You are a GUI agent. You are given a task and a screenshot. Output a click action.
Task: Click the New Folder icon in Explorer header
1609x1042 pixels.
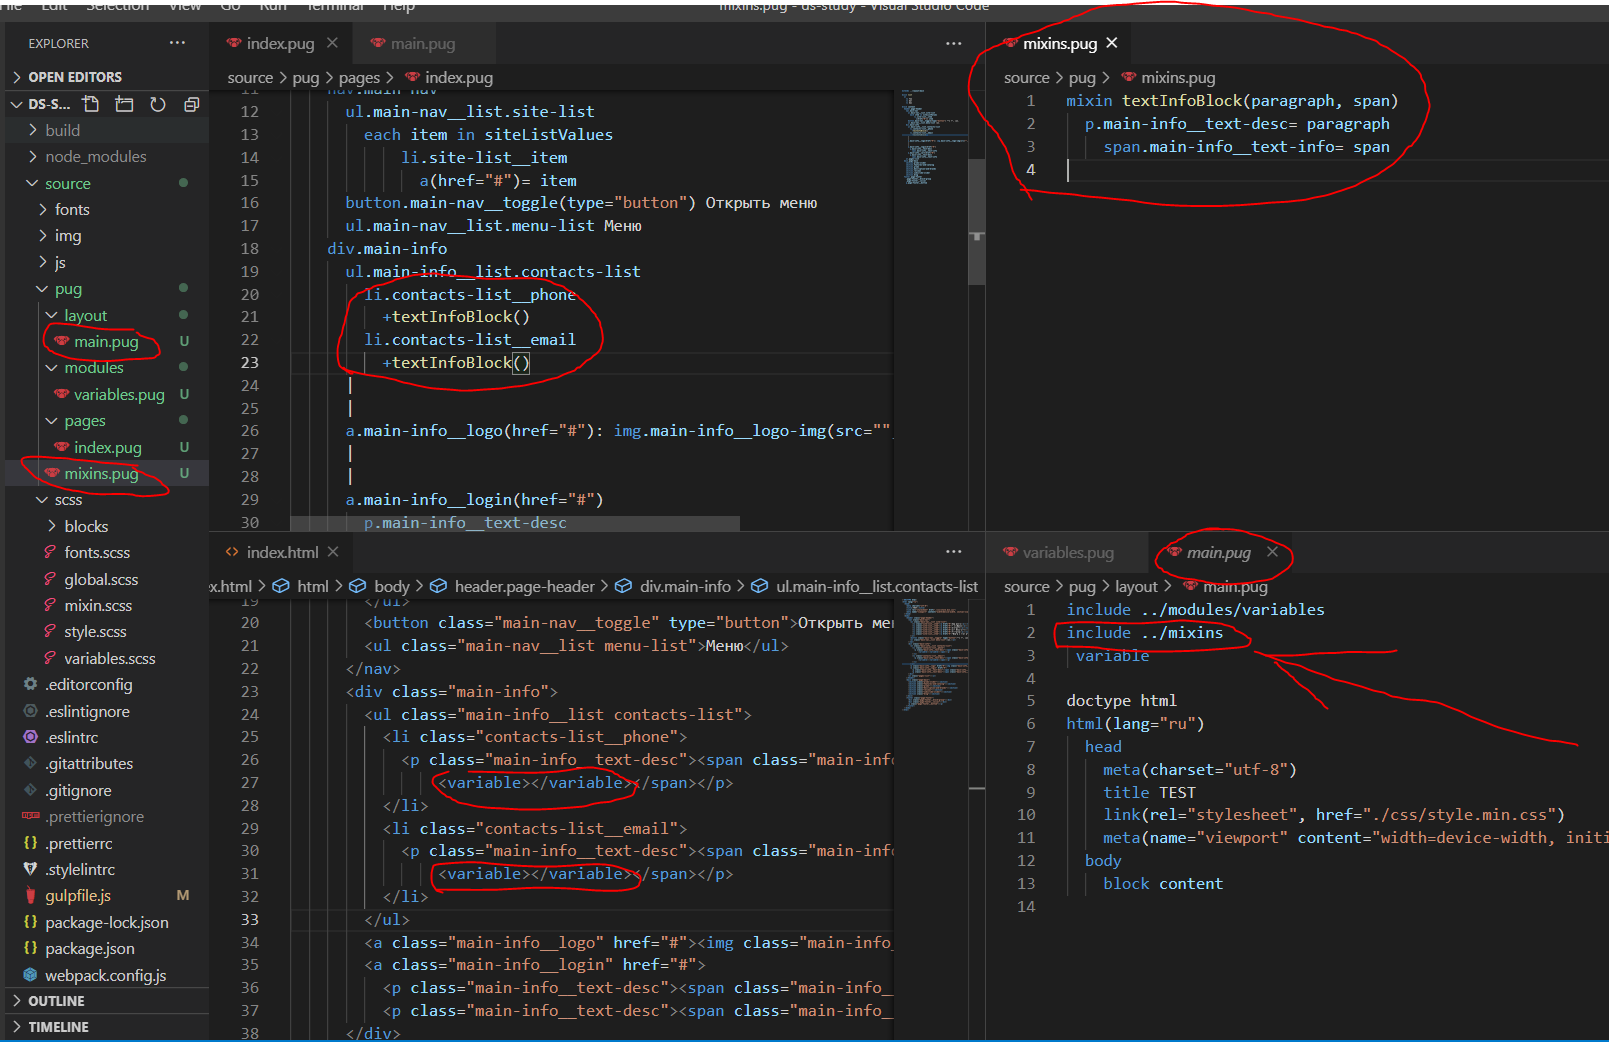tap(124, 104)
